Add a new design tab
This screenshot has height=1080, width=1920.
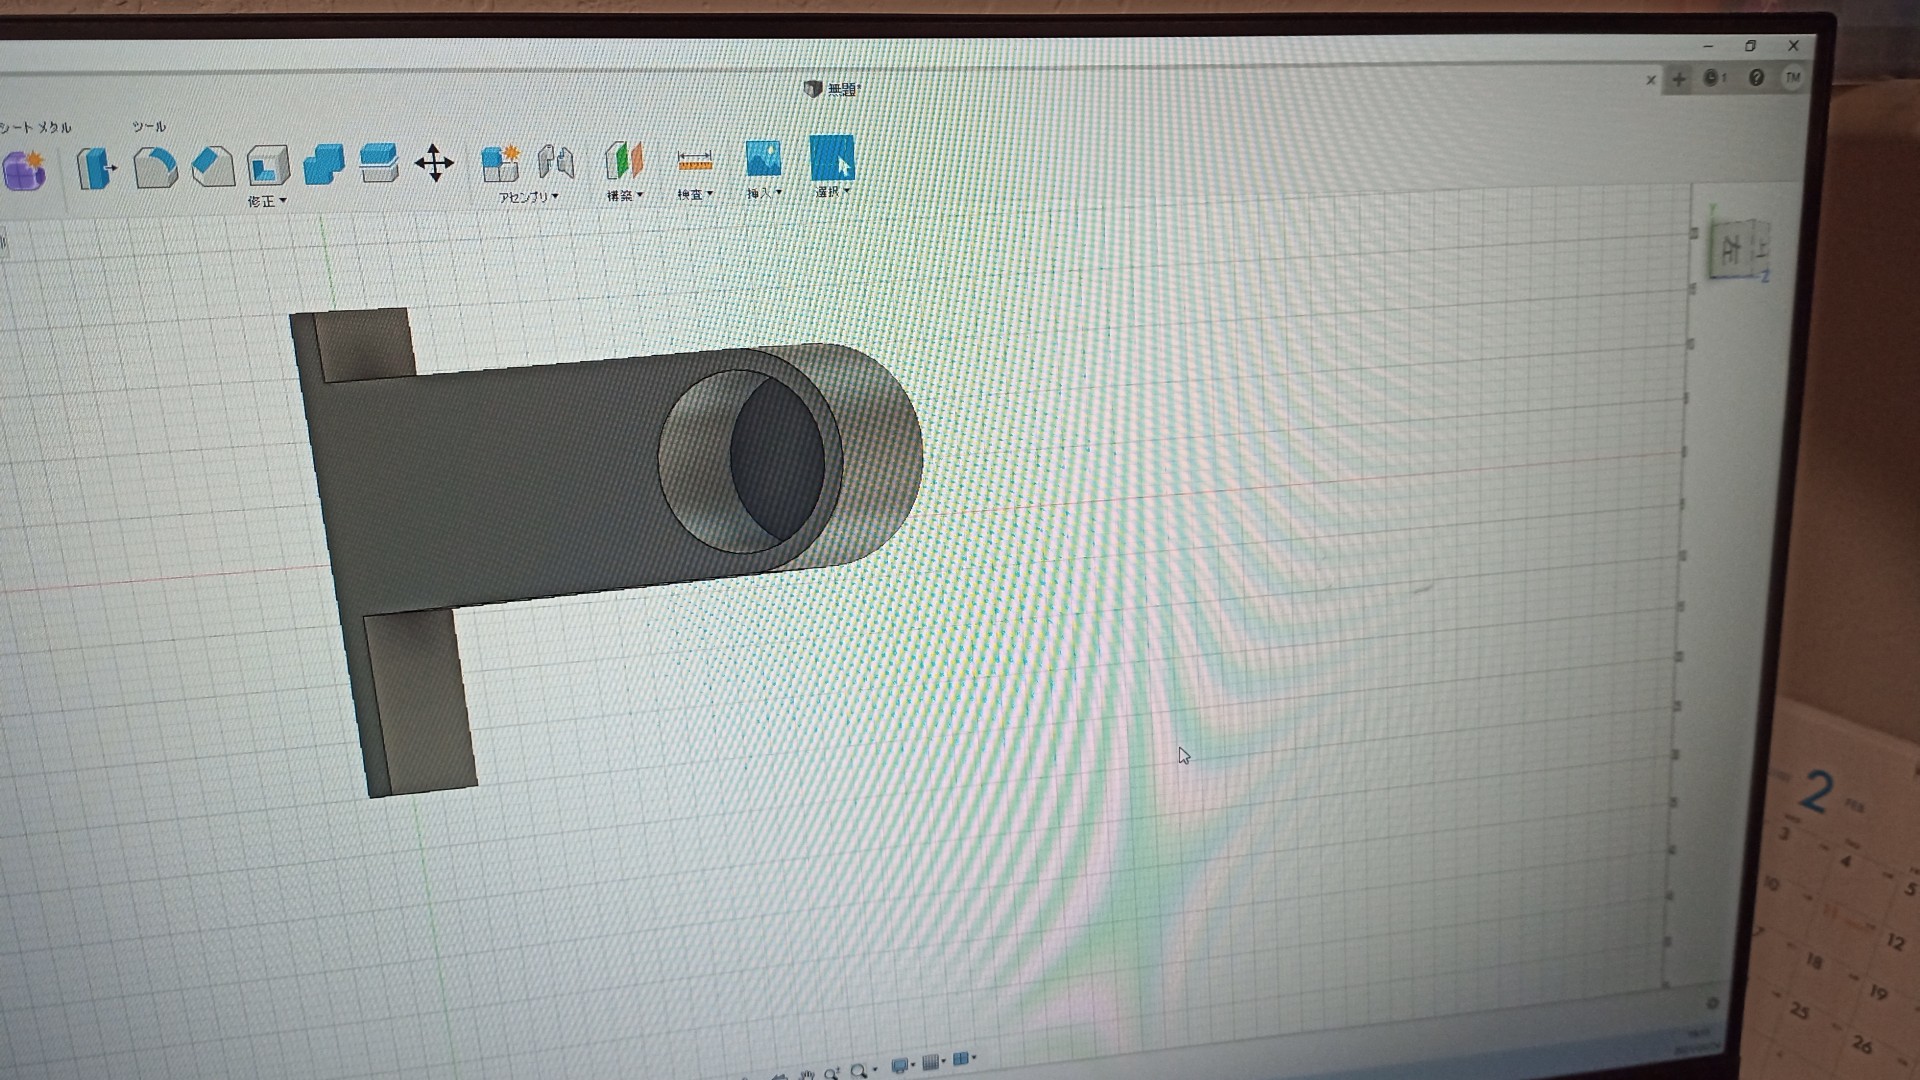pyautogui.click(x=1679, y=79)
